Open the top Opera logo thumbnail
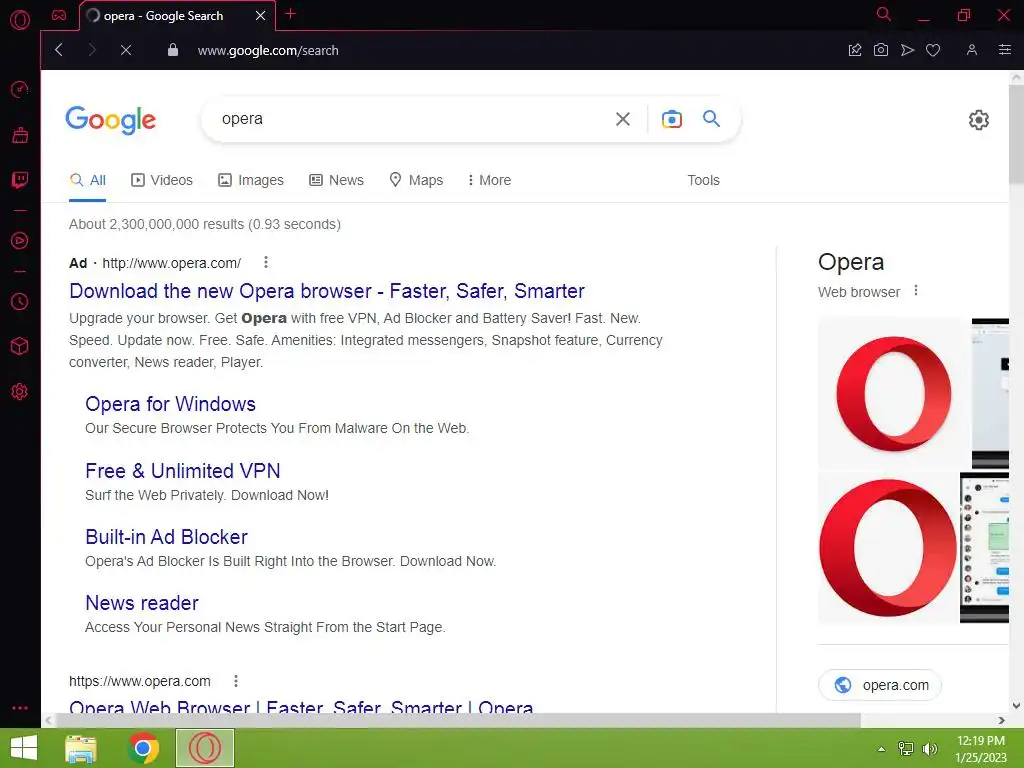This screenshot has width=1024, height=768. (x=893, y=393)
